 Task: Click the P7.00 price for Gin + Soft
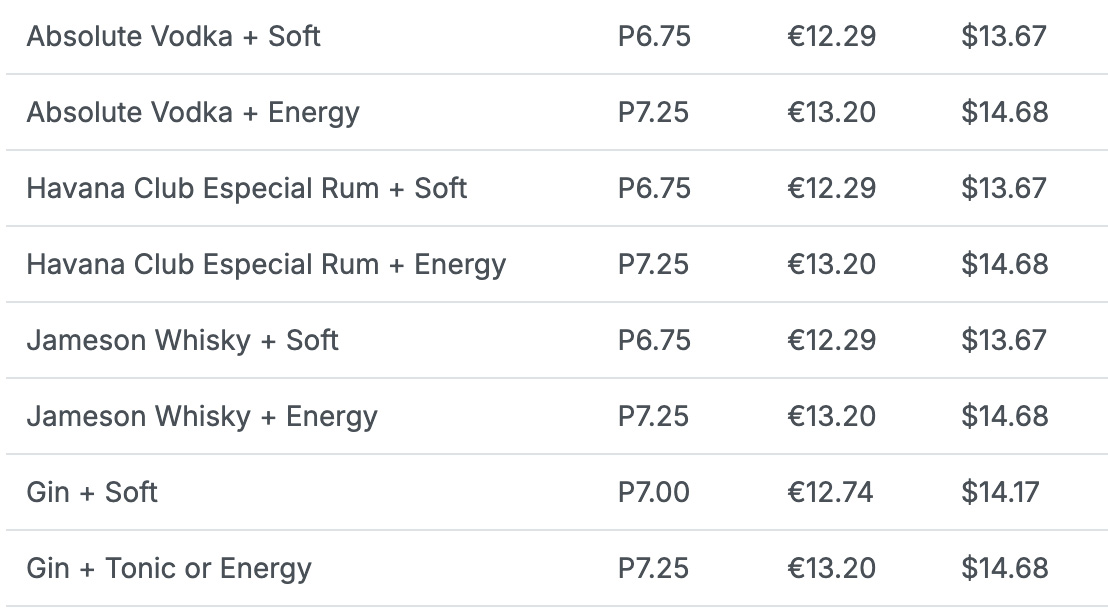[654, 492]
